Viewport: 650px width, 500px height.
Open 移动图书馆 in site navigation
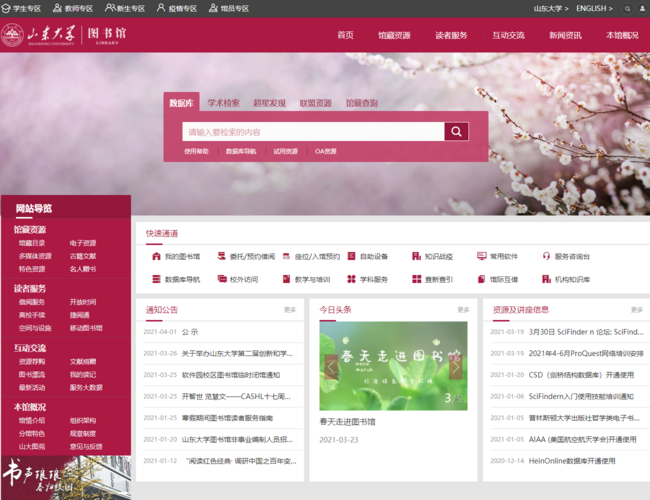coord(86,328)
